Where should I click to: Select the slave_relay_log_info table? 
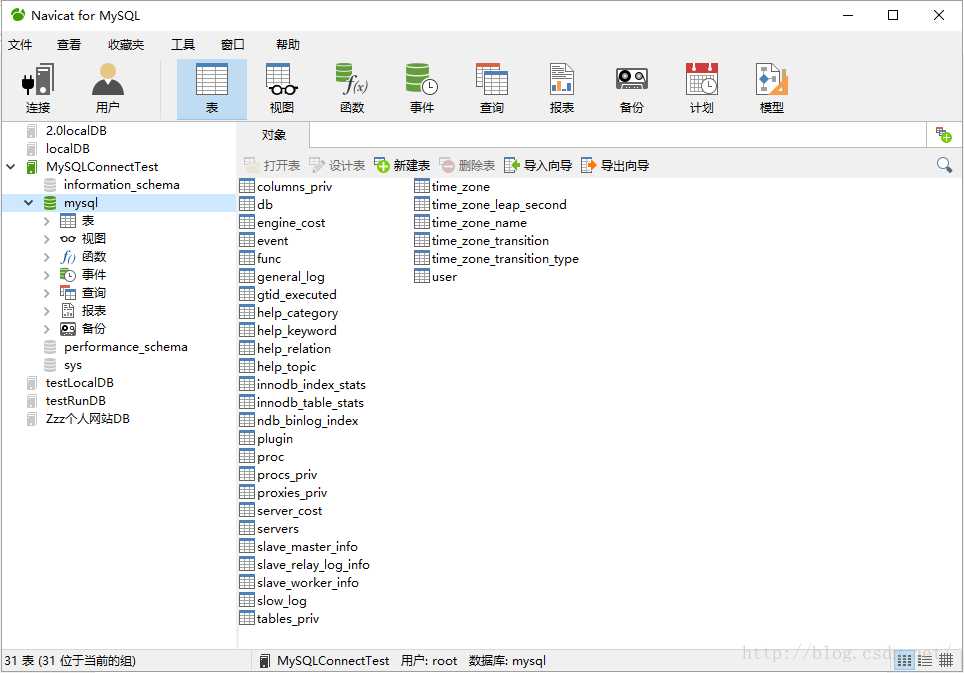pyautogui.click(x=313, y=564)
